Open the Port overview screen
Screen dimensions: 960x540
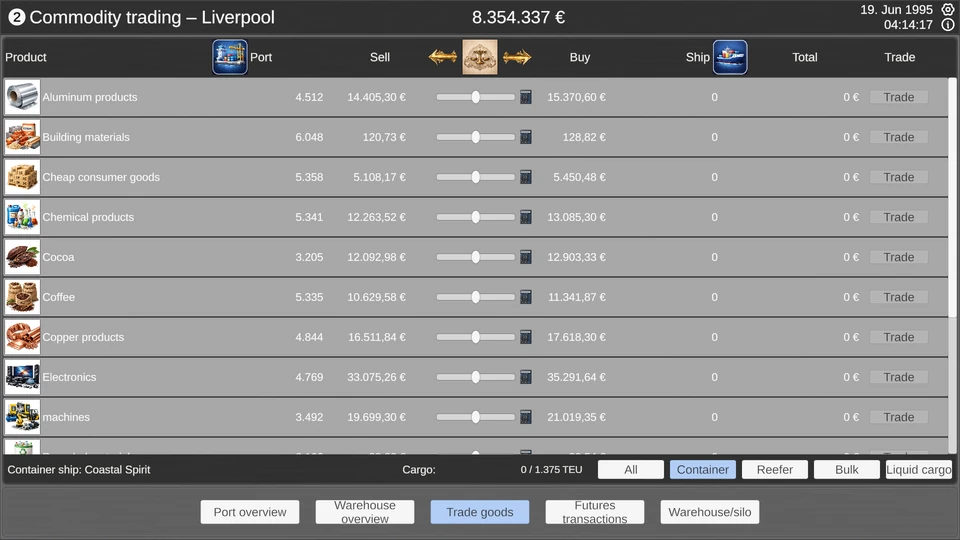250,512
